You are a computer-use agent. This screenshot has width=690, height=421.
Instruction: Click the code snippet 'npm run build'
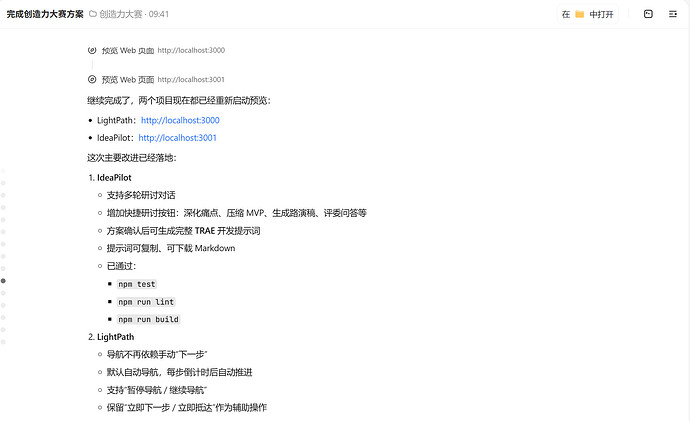point(148,319)
